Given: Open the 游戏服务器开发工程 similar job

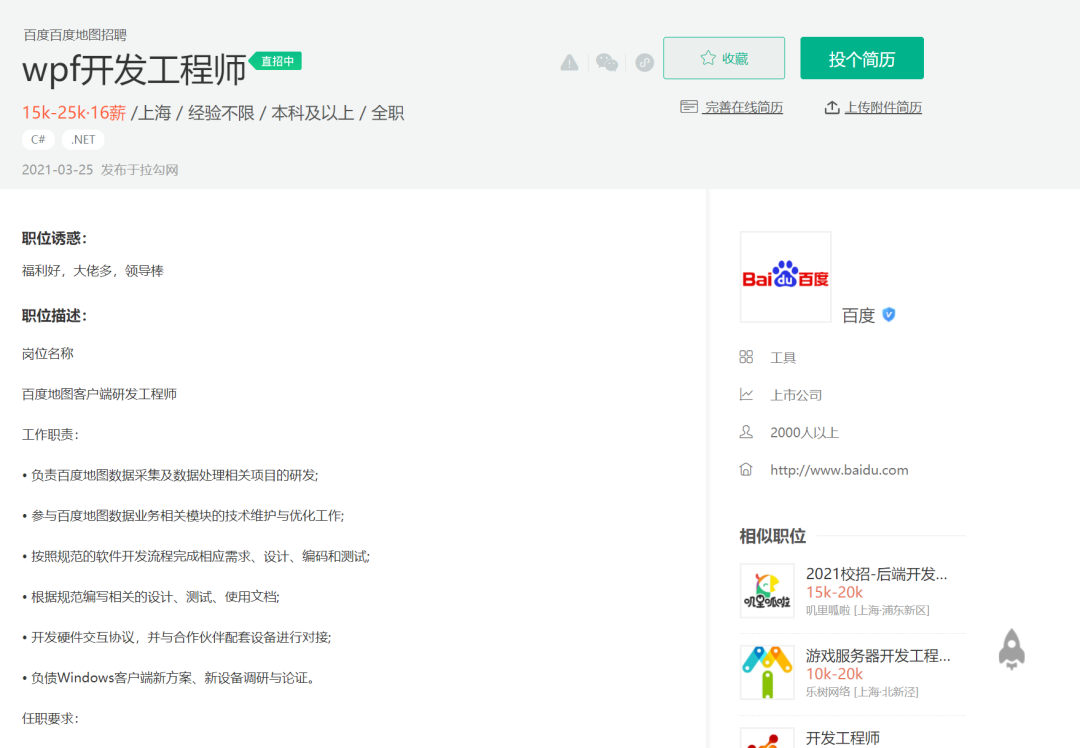Looking at the screenshot, I should 878,656.
